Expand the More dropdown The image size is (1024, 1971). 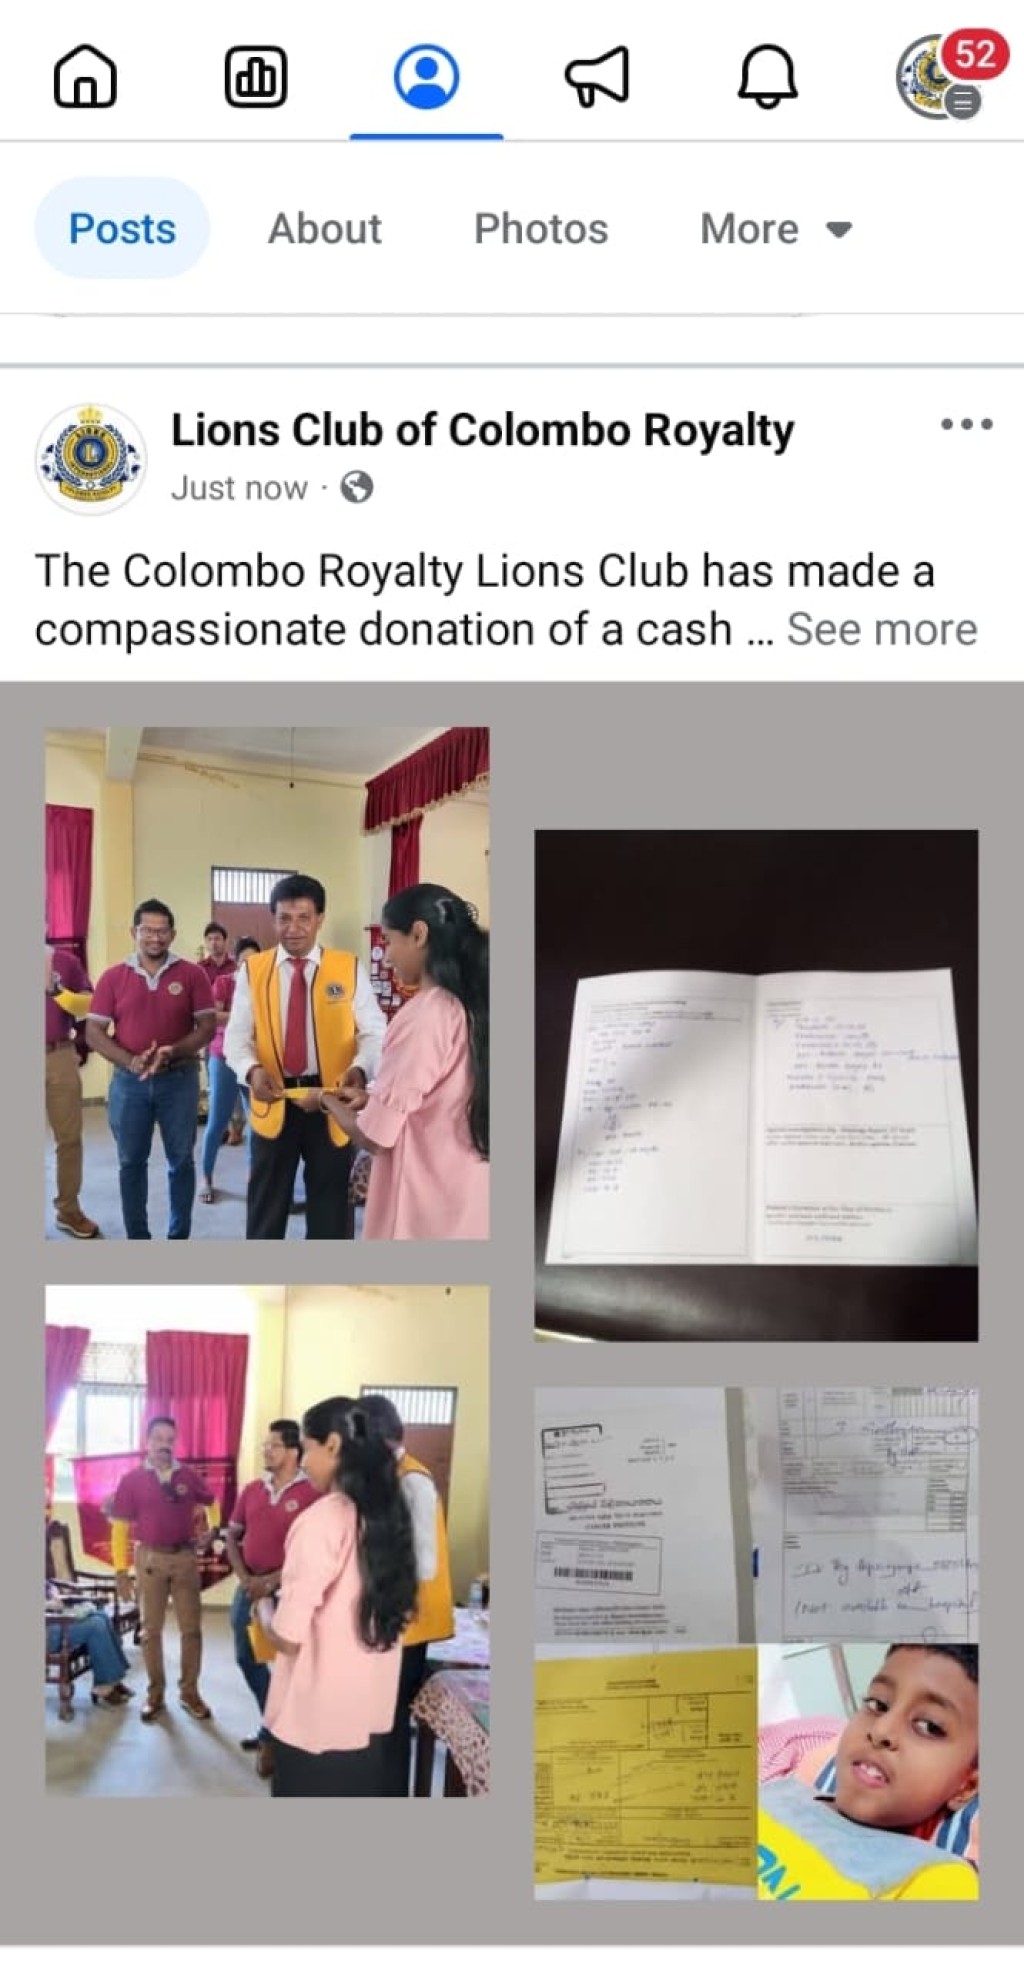776,229
